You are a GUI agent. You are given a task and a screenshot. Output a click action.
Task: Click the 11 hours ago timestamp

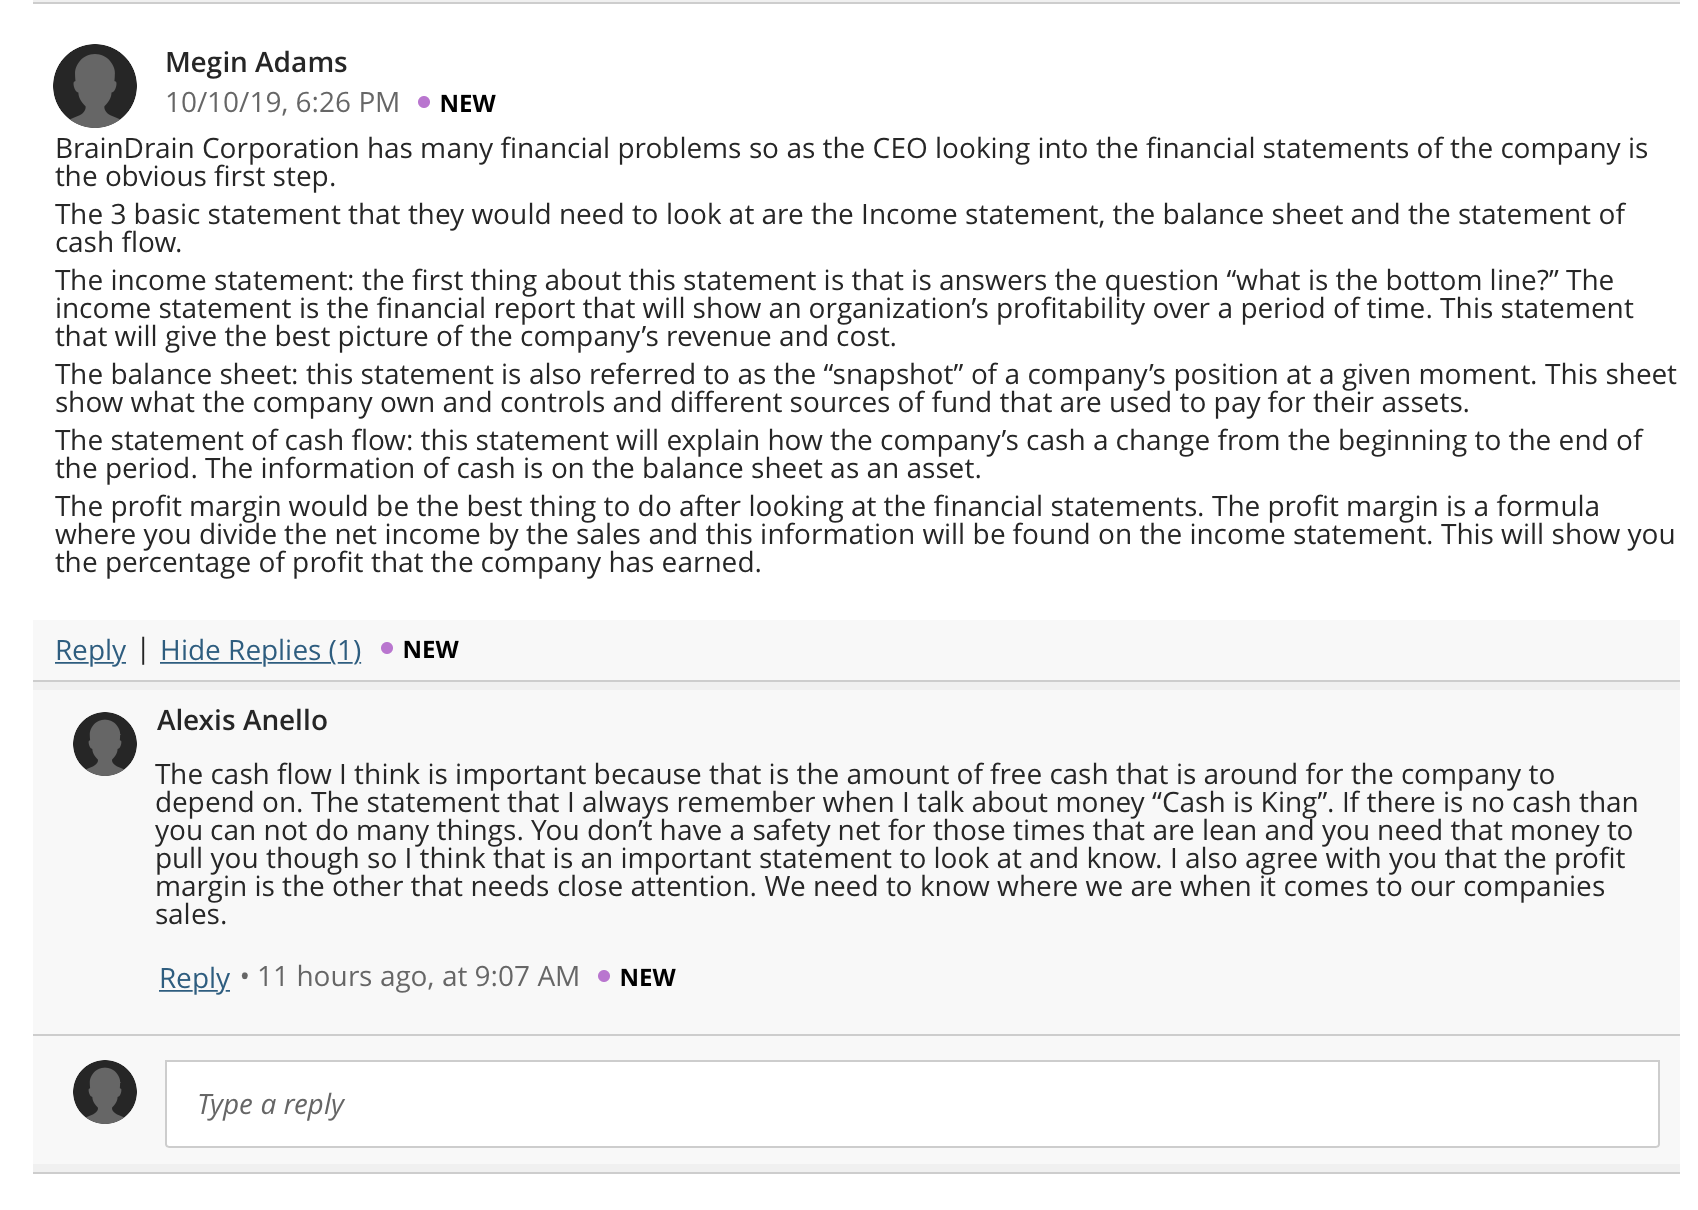point(418,976)
